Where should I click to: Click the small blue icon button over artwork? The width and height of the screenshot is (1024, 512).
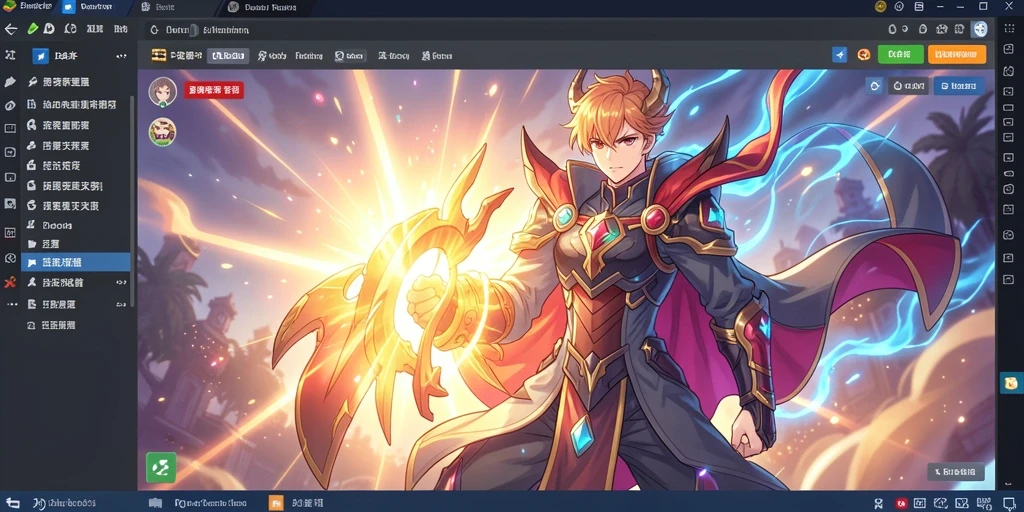[874, 86]
